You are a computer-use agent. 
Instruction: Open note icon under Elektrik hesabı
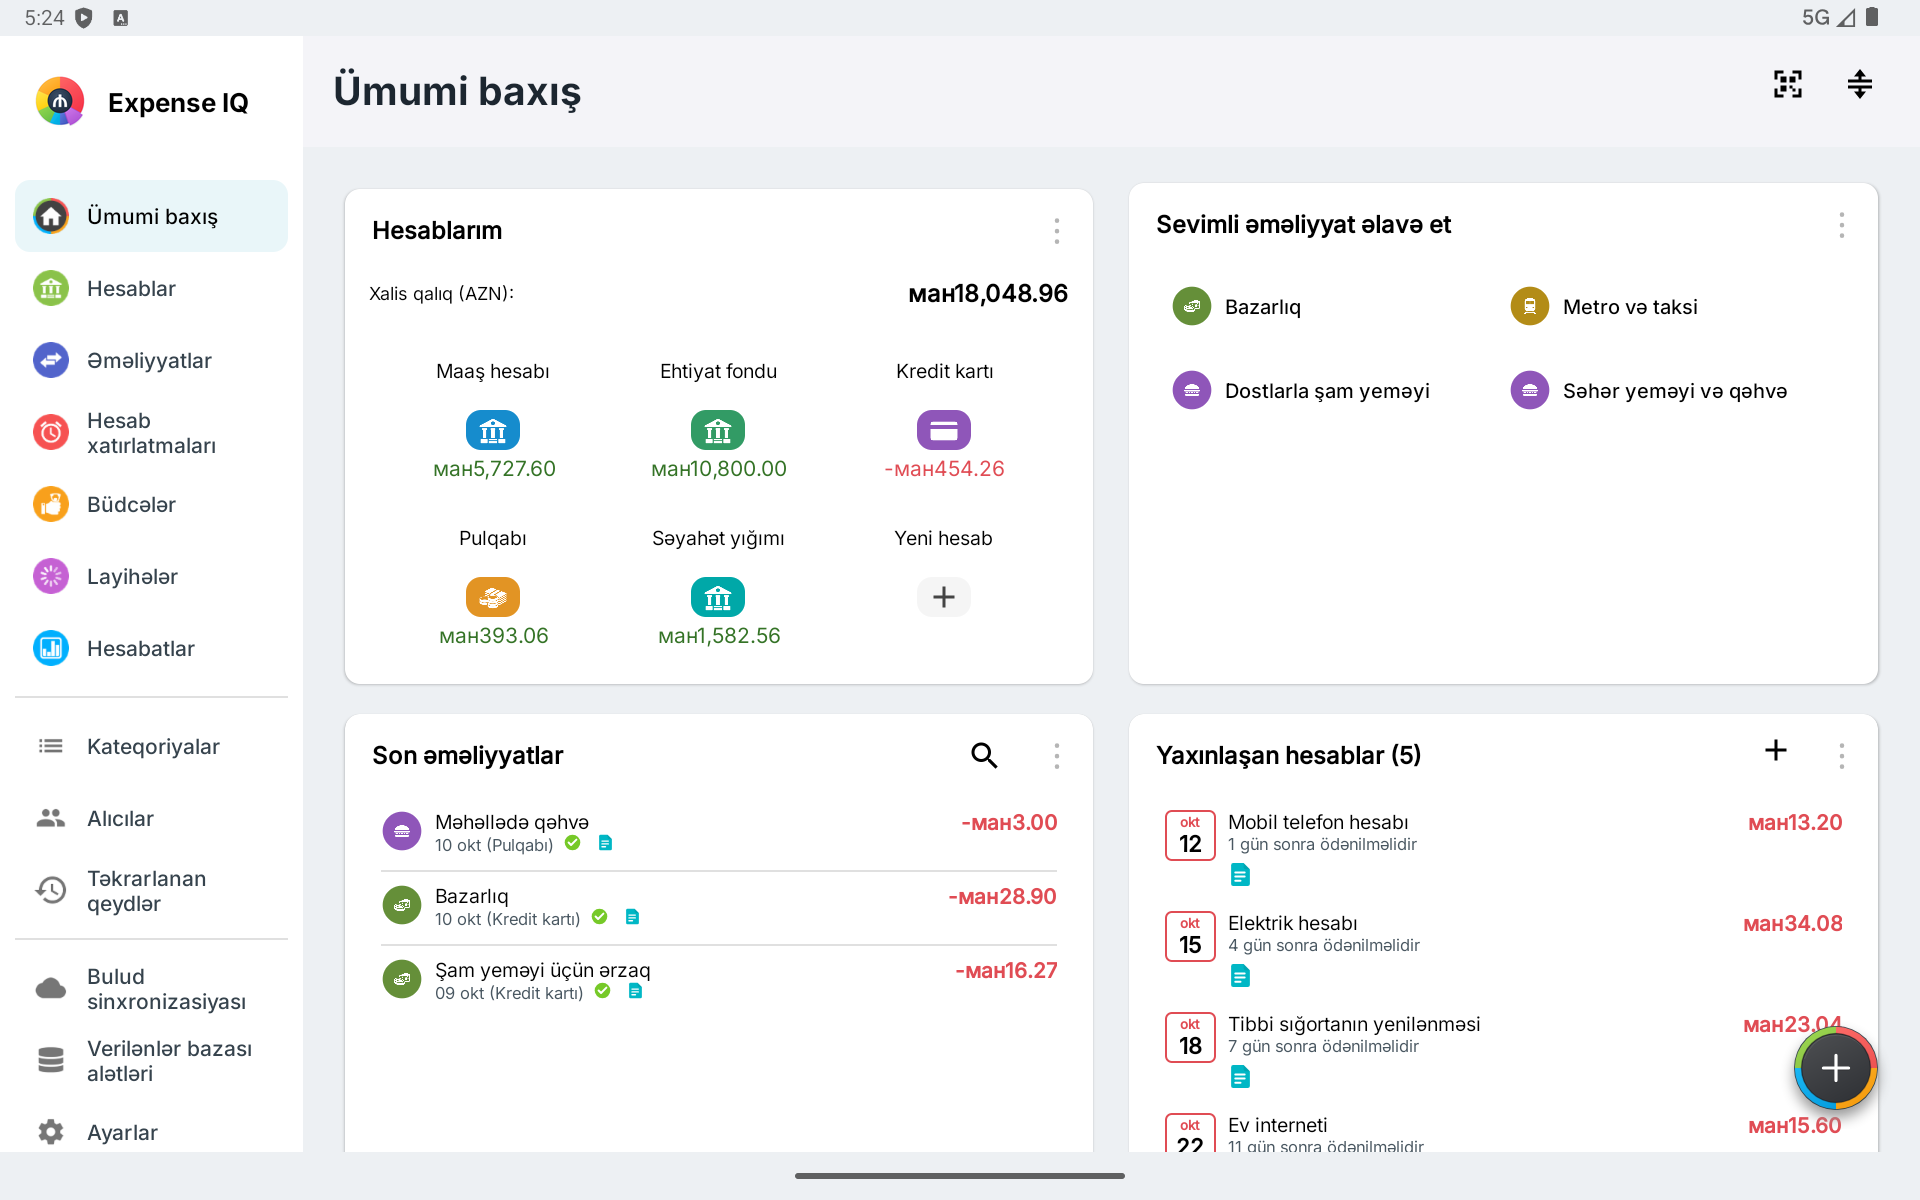click(1240, 976)
